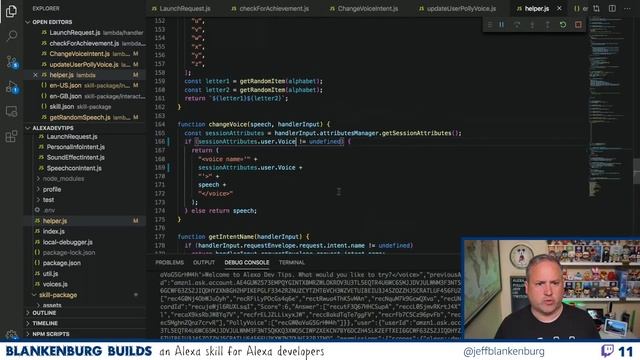Open voices.js in file tree
Image resolution: width=640 pixels, height=360 pixels.
click(x=55, y=284)
